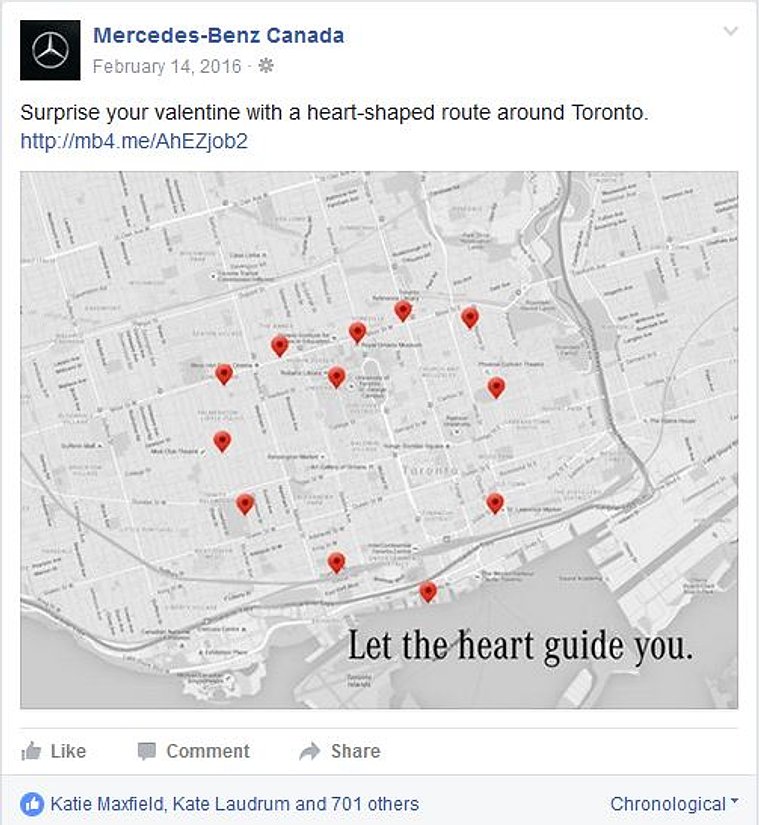Image resolution: width=759 pixels, height=825 pixels.
Task: Click the Share arrow icon
Action: point(310,751)
